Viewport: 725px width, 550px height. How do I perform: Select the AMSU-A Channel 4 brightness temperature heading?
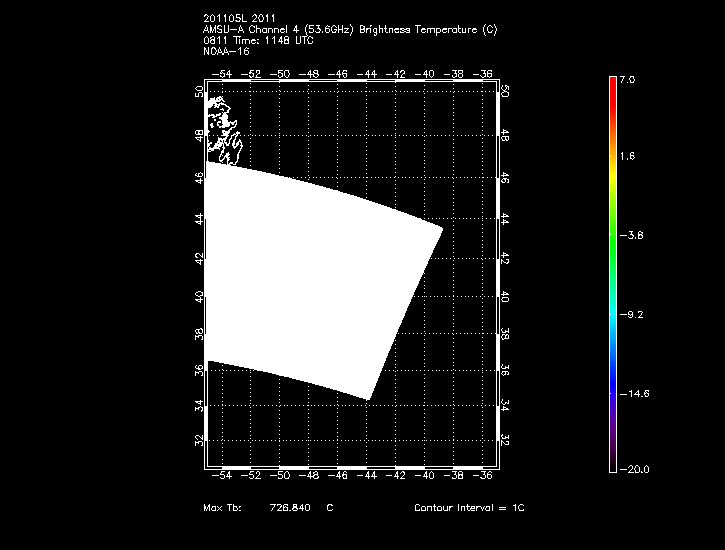pos(348,30)
